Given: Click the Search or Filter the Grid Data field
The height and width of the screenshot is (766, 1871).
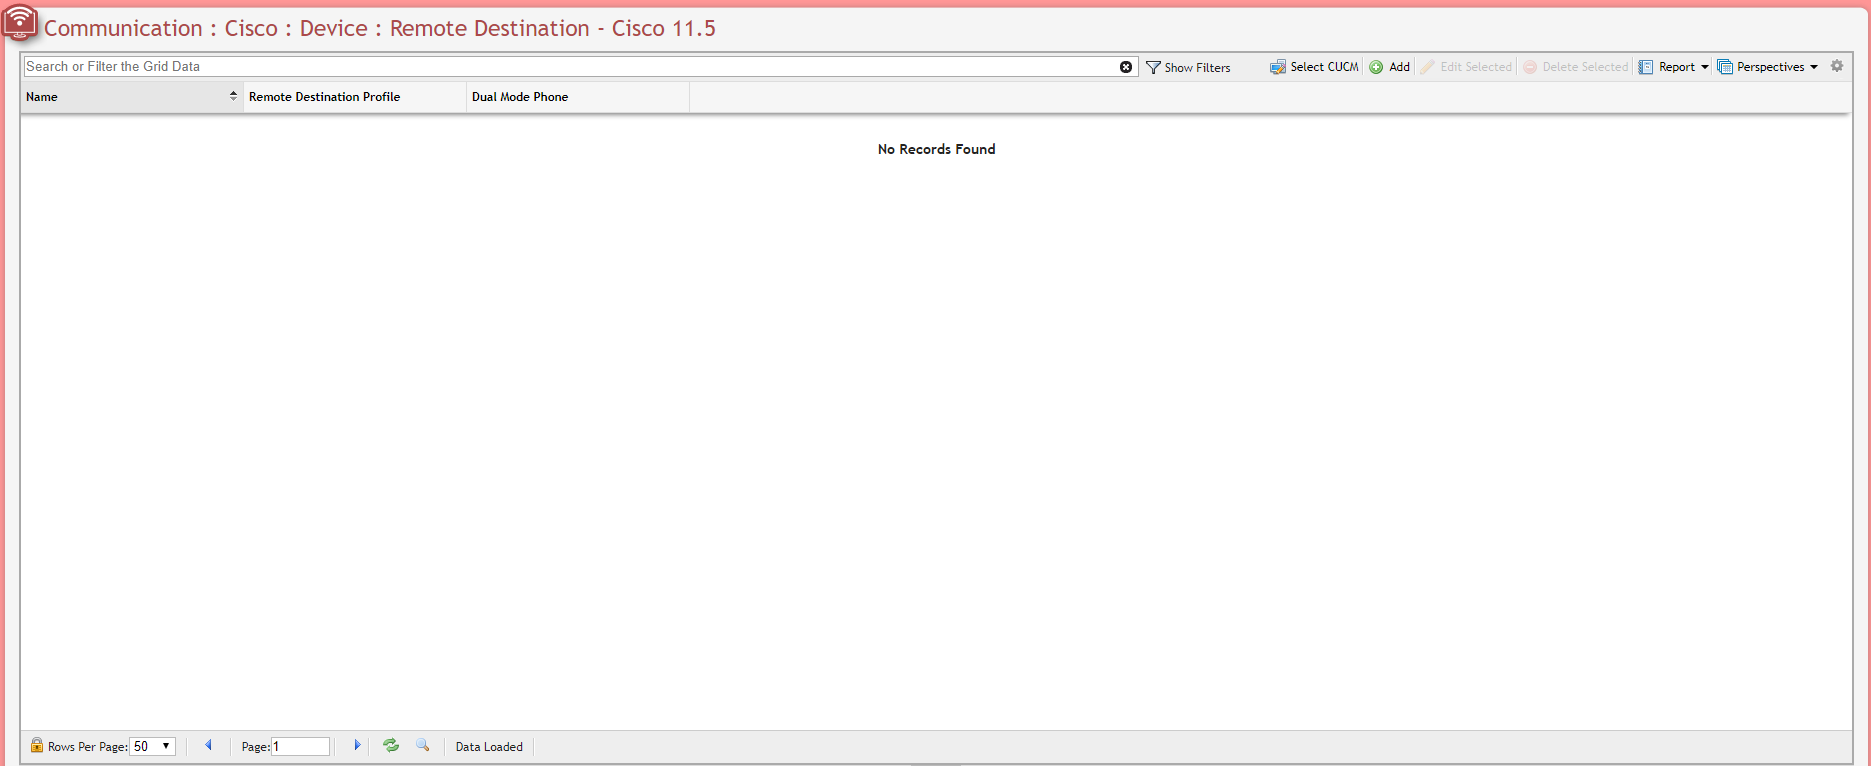Looking at the screenshot, I should click(x=570, y=67).
